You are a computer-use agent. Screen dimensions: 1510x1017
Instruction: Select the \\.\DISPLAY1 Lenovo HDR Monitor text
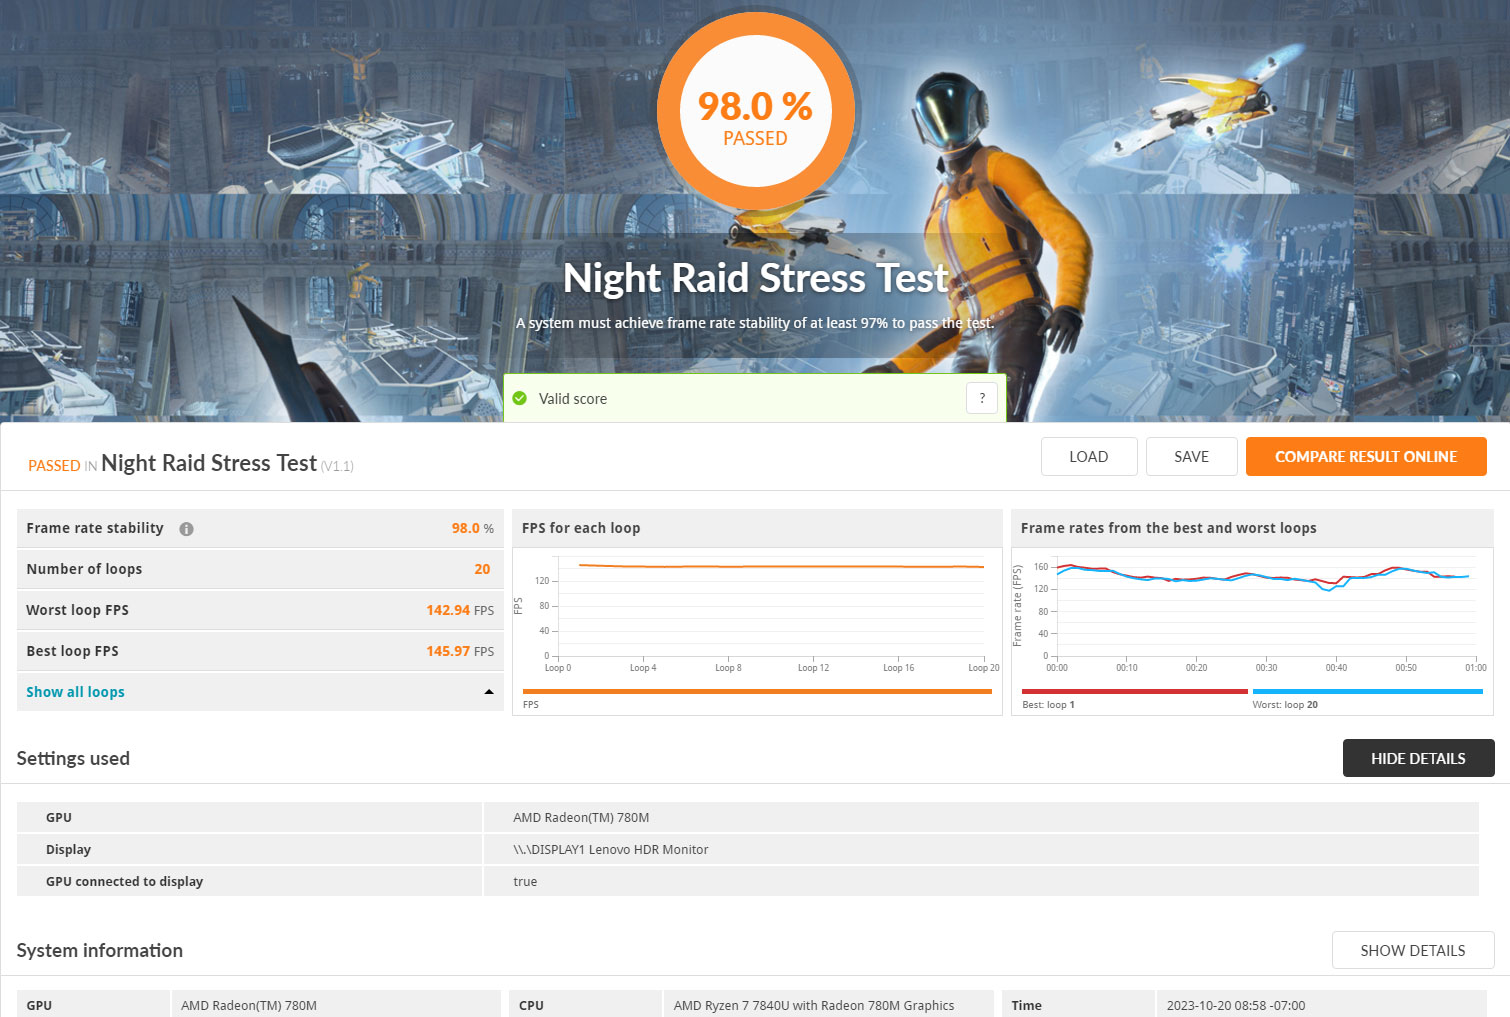[x=610, y=849]
